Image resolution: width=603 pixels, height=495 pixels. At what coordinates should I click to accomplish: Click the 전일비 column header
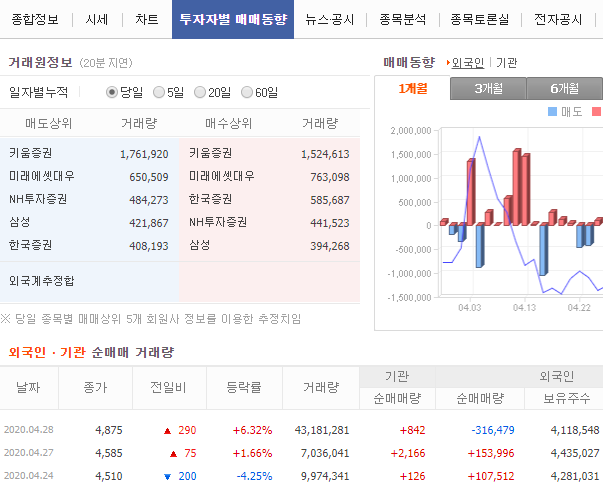click(168, 388)
